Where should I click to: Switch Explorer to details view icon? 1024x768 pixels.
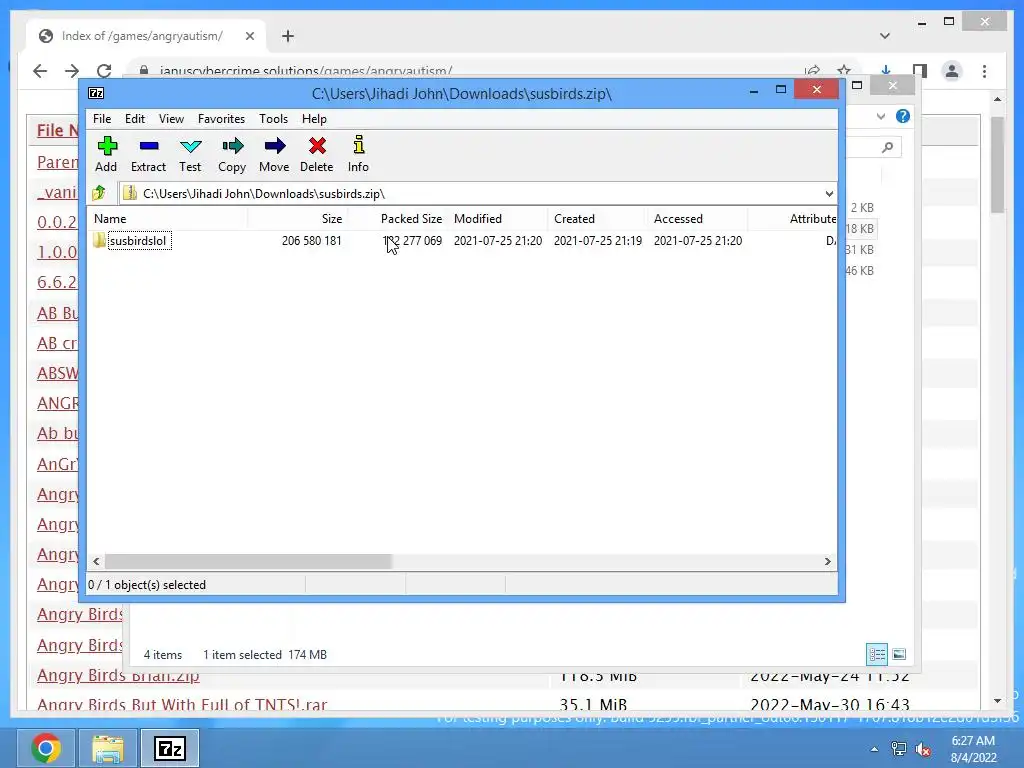point(876,654)
